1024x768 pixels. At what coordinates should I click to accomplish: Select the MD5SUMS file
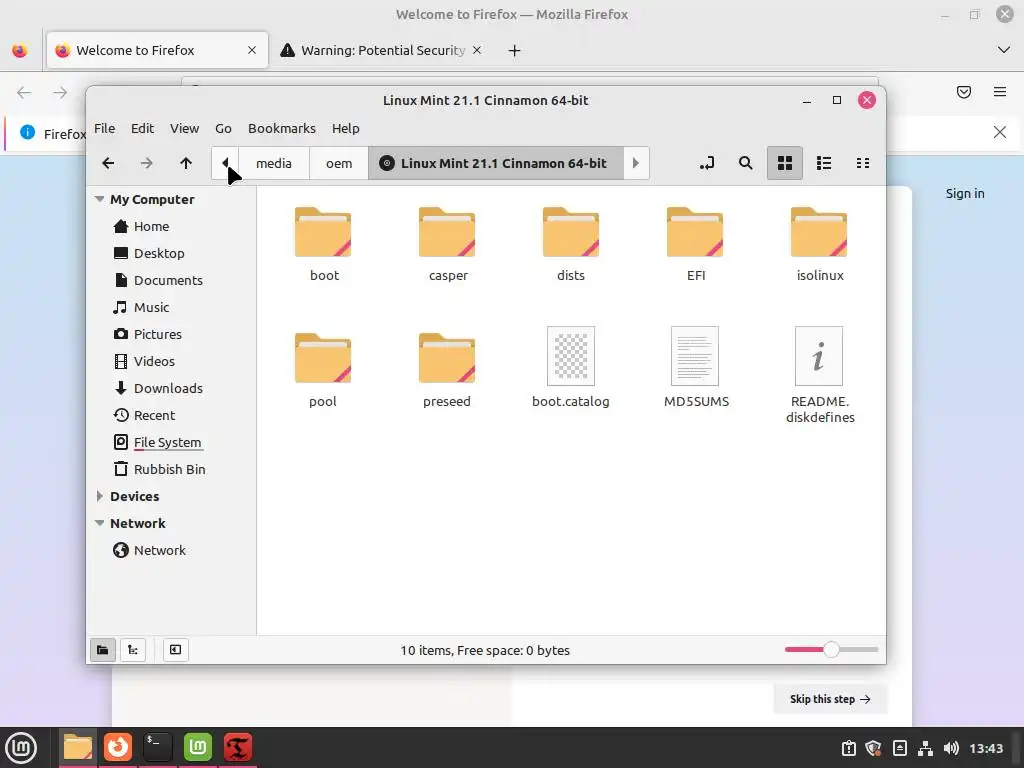coord(695,368)
